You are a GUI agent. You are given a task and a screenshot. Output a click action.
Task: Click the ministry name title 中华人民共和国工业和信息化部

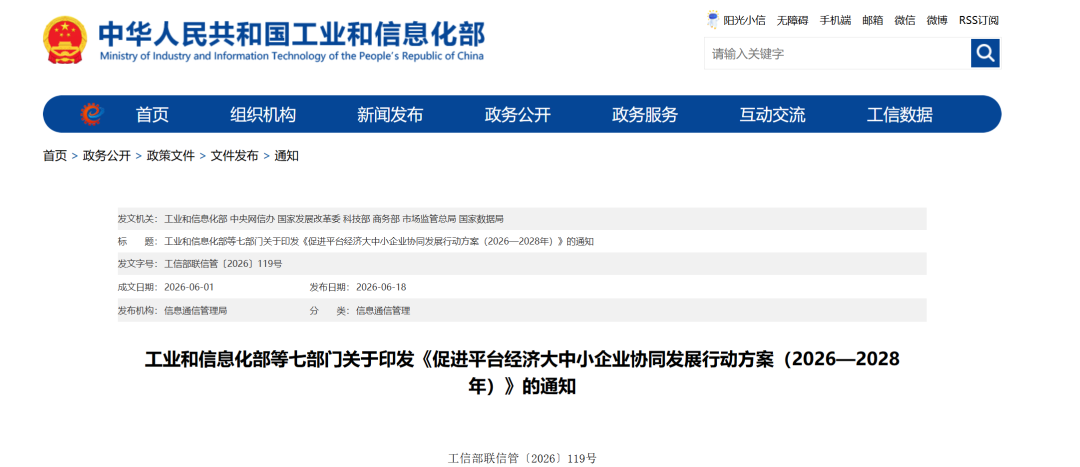(291, 33)
